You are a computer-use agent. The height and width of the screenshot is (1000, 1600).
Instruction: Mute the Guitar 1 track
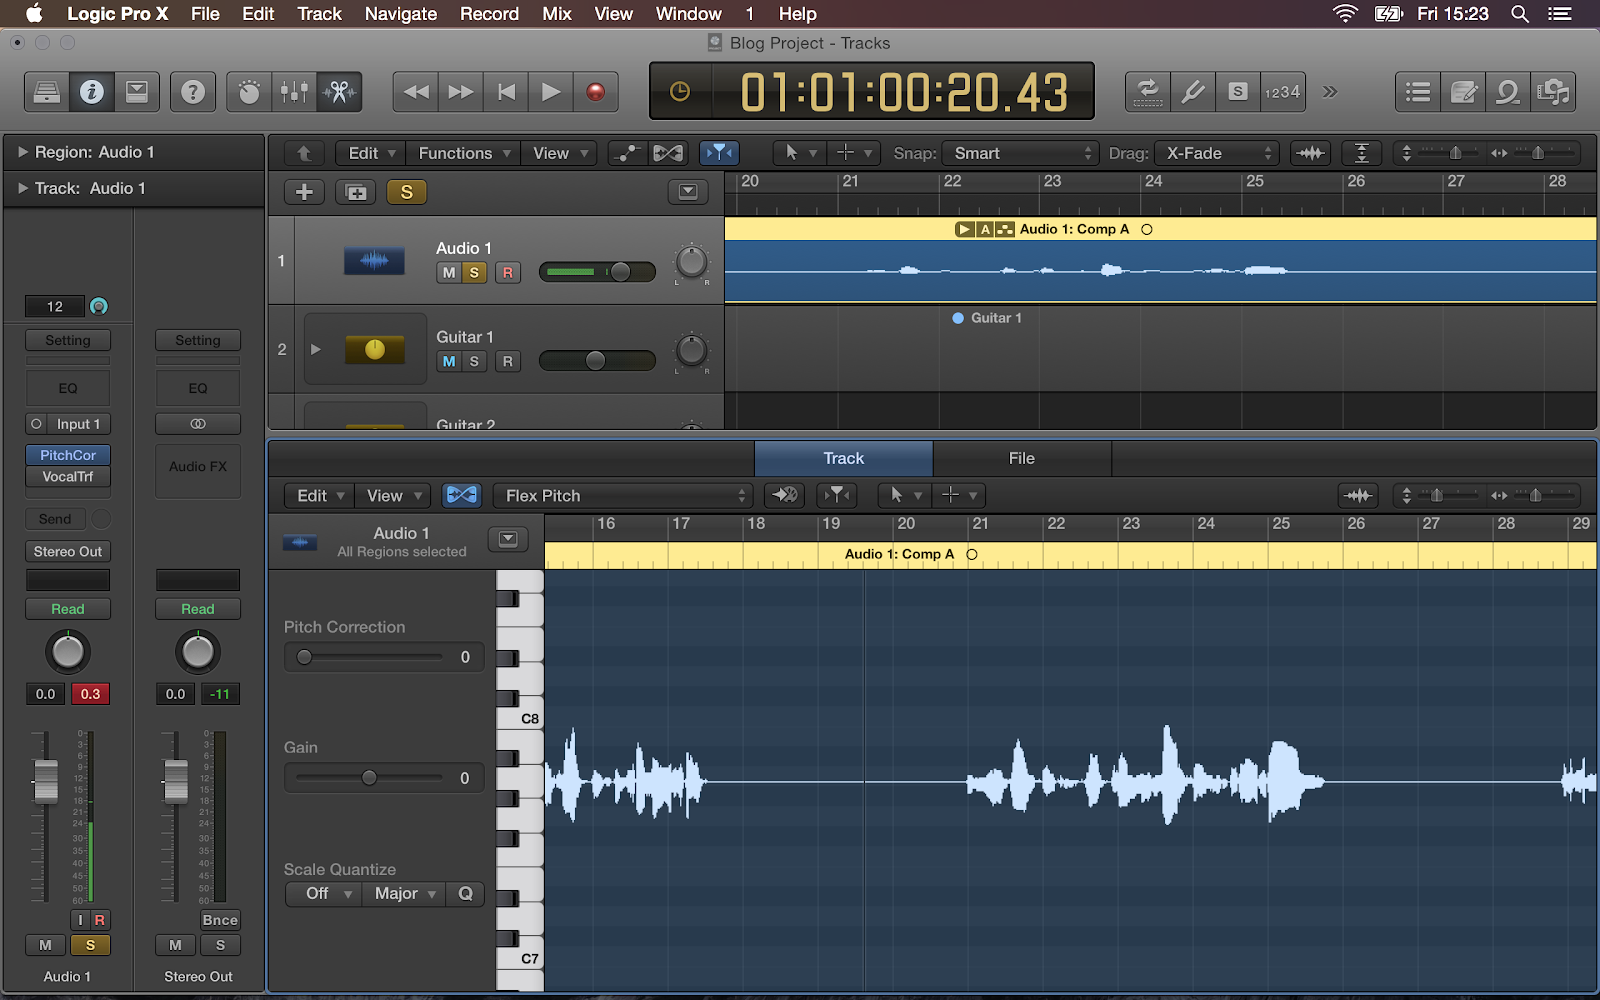[448, 361]
